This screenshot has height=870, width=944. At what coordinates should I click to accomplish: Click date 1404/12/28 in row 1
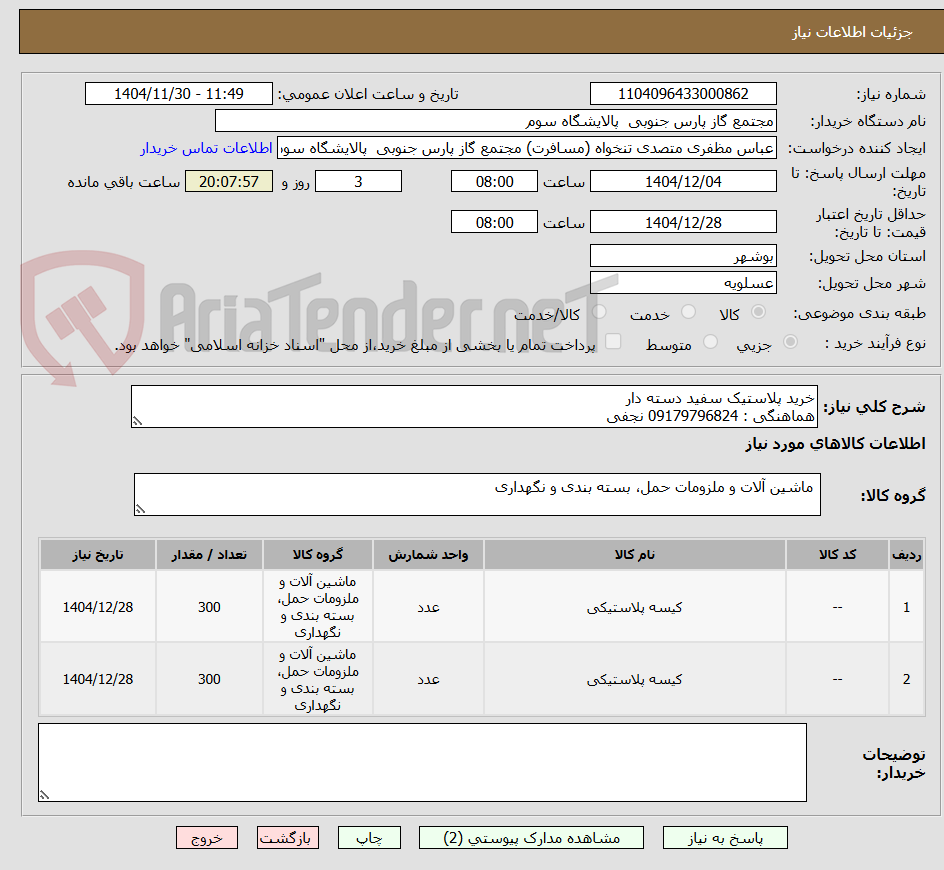coord(98,607)
